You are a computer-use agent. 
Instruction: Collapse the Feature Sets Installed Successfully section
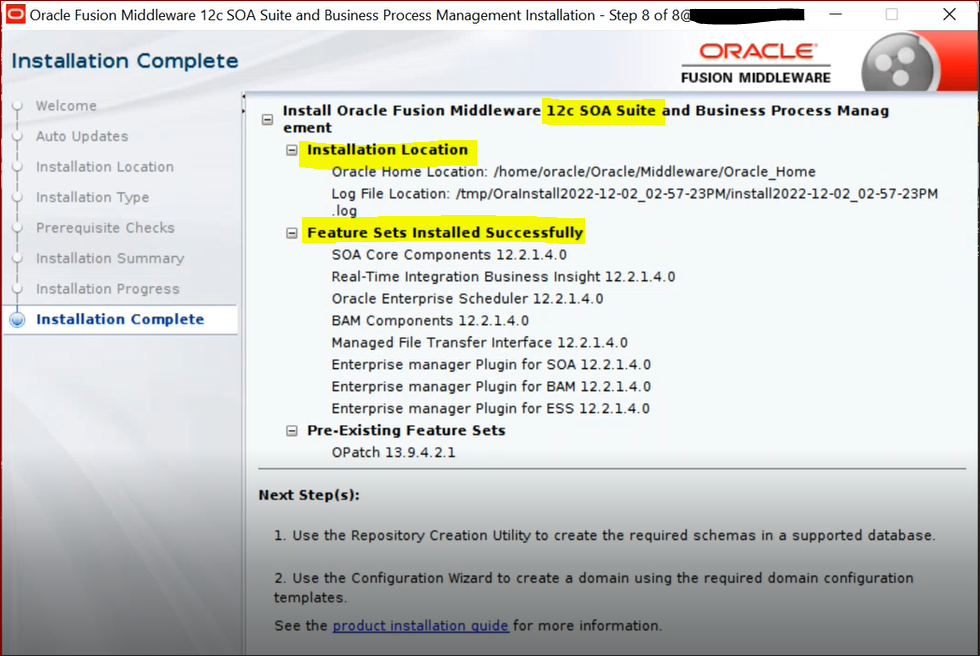[292, 233]
